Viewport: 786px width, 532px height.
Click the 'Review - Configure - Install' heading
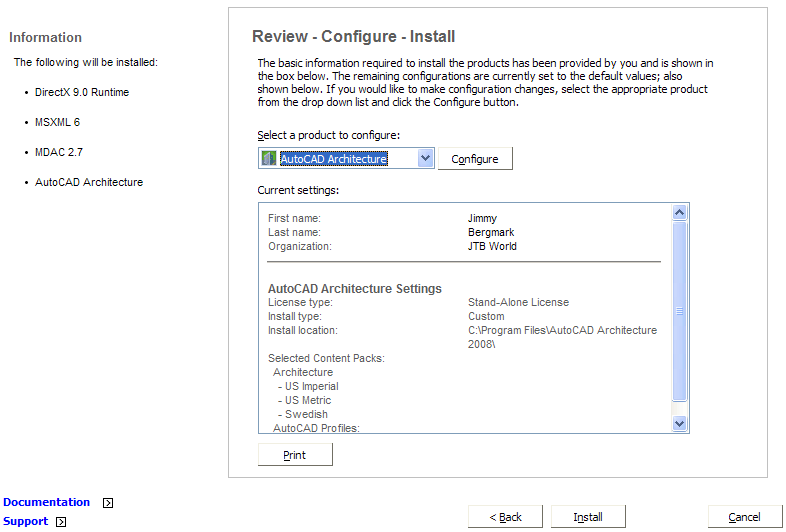coord(353,37)
